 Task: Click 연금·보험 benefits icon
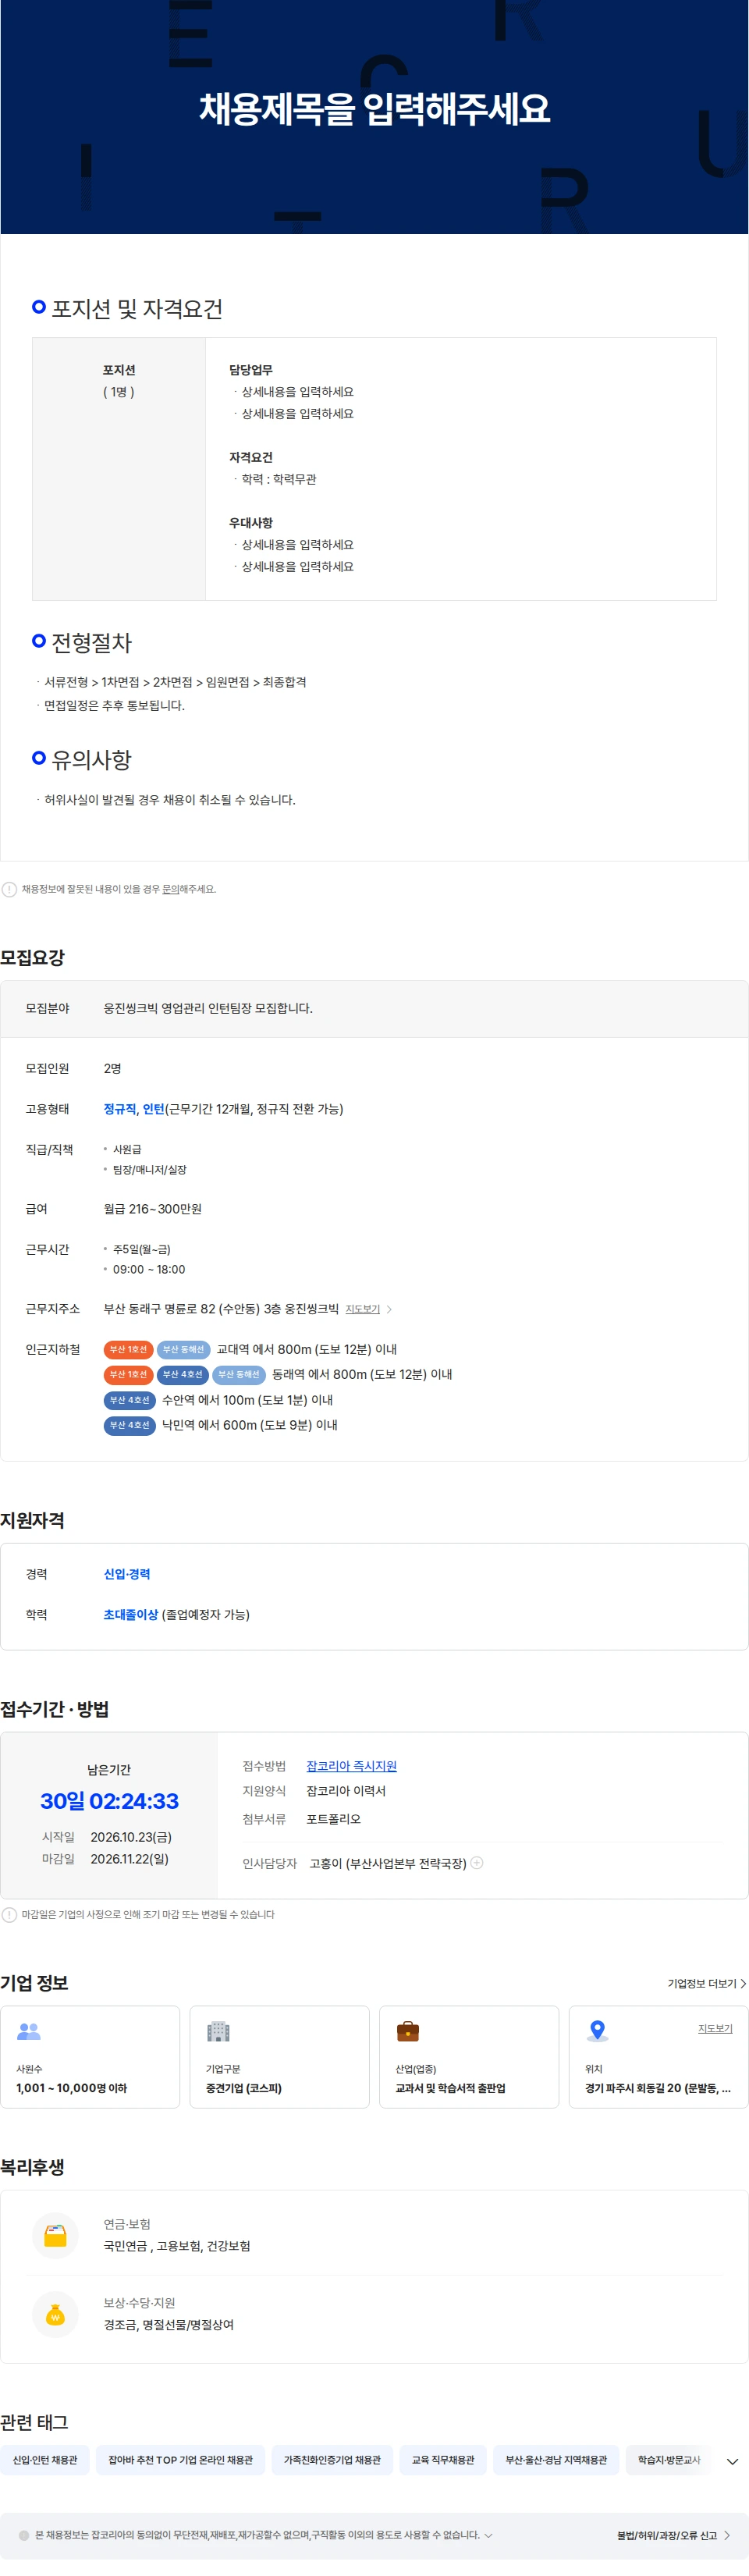coord(56,2235)
